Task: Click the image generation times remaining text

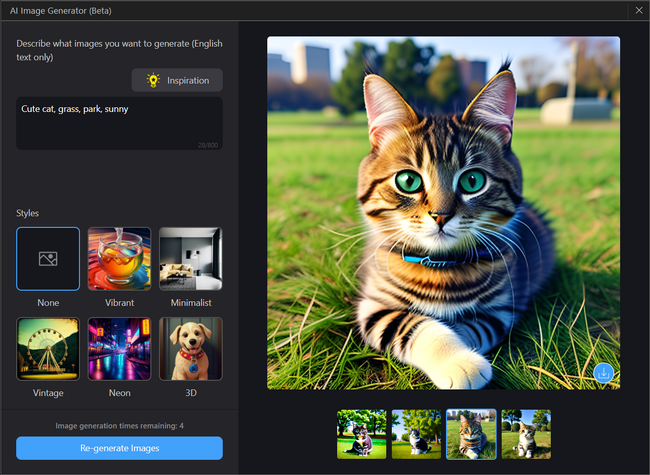Action: tap(119, 425)
